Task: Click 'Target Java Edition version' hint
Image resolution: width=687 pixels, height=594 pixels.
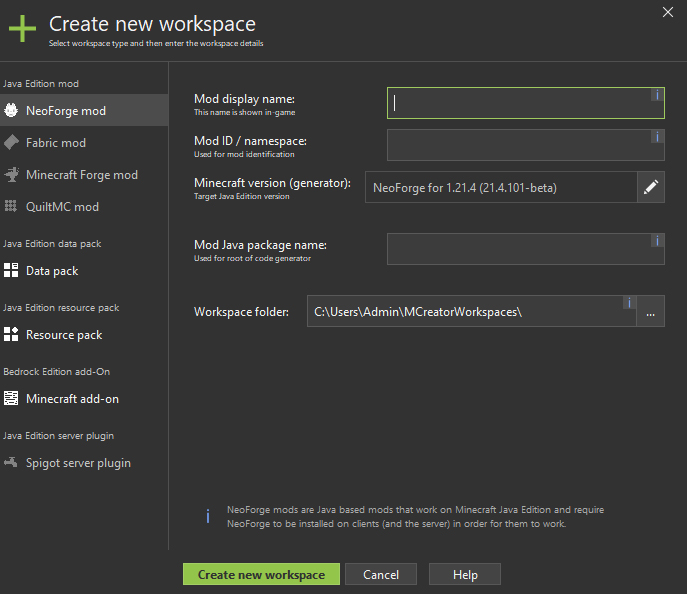Action: (x=241, y=196)
